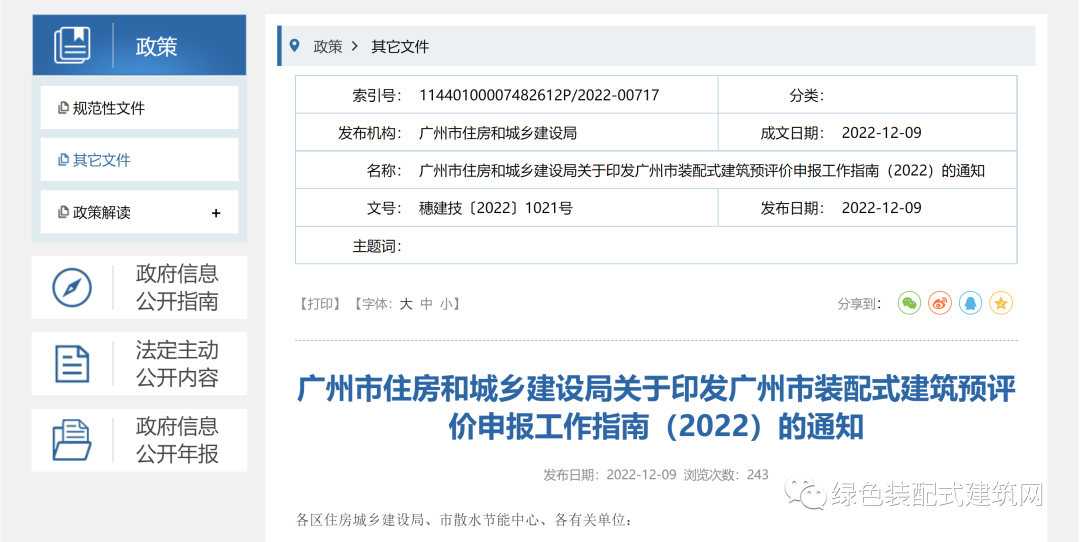The image size is (1080, 542).
Task: Open the 政府信息公开年报 link
Action: 177,440
